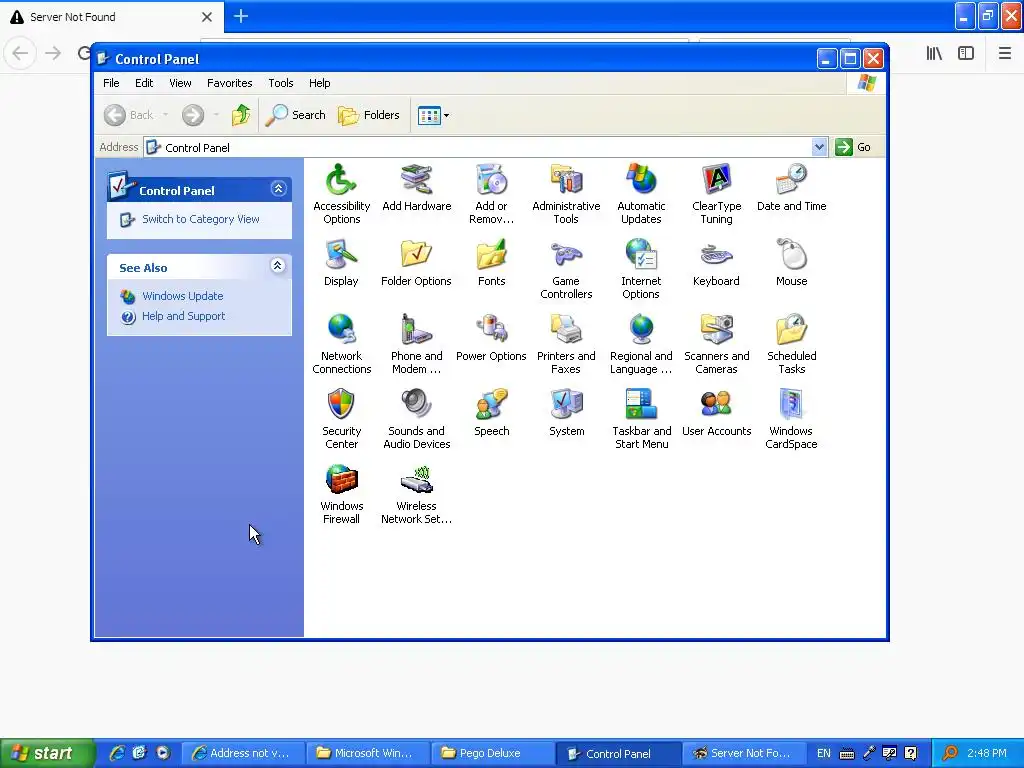Launch Internet Explorer from Quick Launch
Screen dimensions: 1024x768
(x=117, y=753)
